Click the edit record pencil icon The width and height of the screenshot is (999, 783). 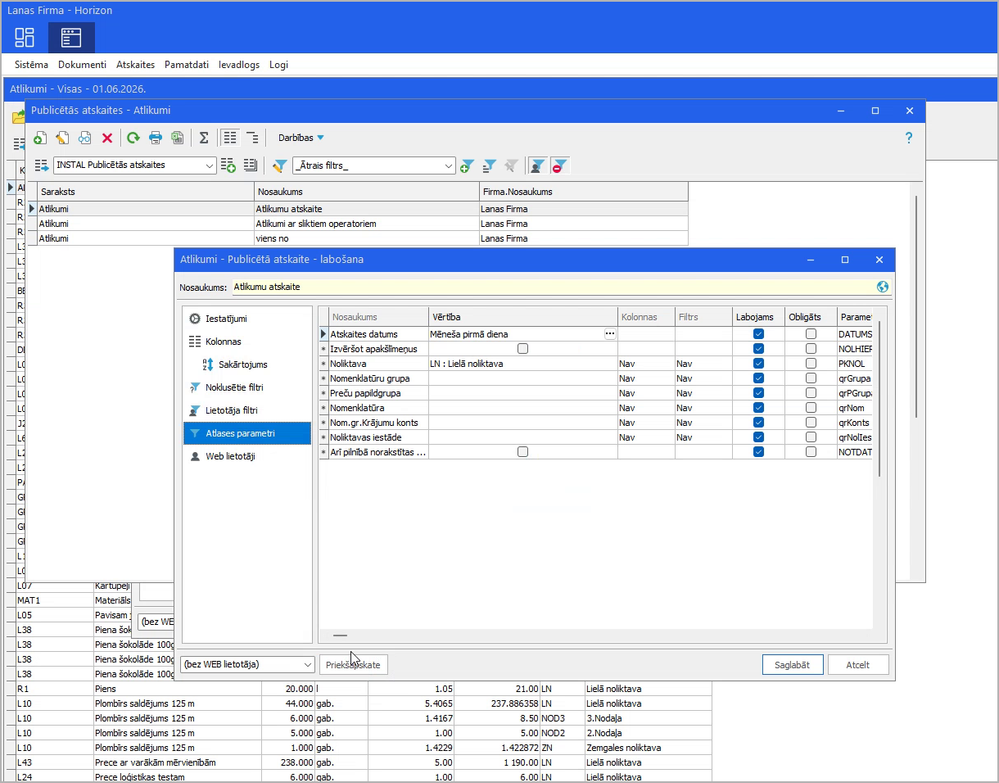click(62, 138)
